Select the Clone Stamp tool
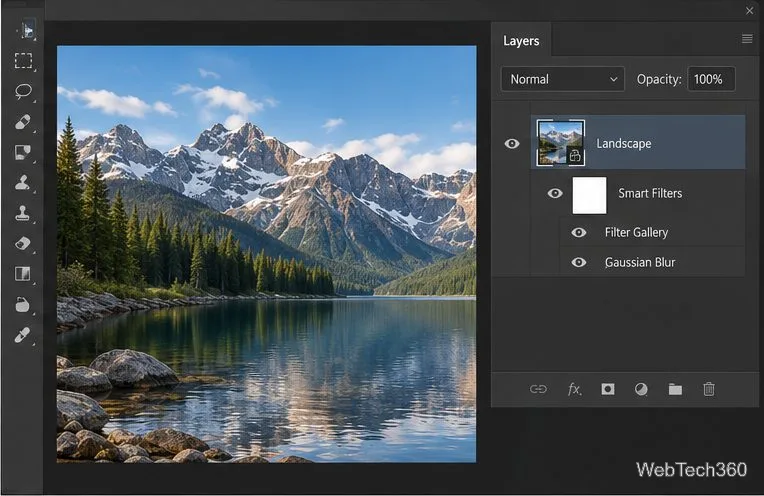Image resolution: width=764 pixels, height=496 pixels. [22, 182]
